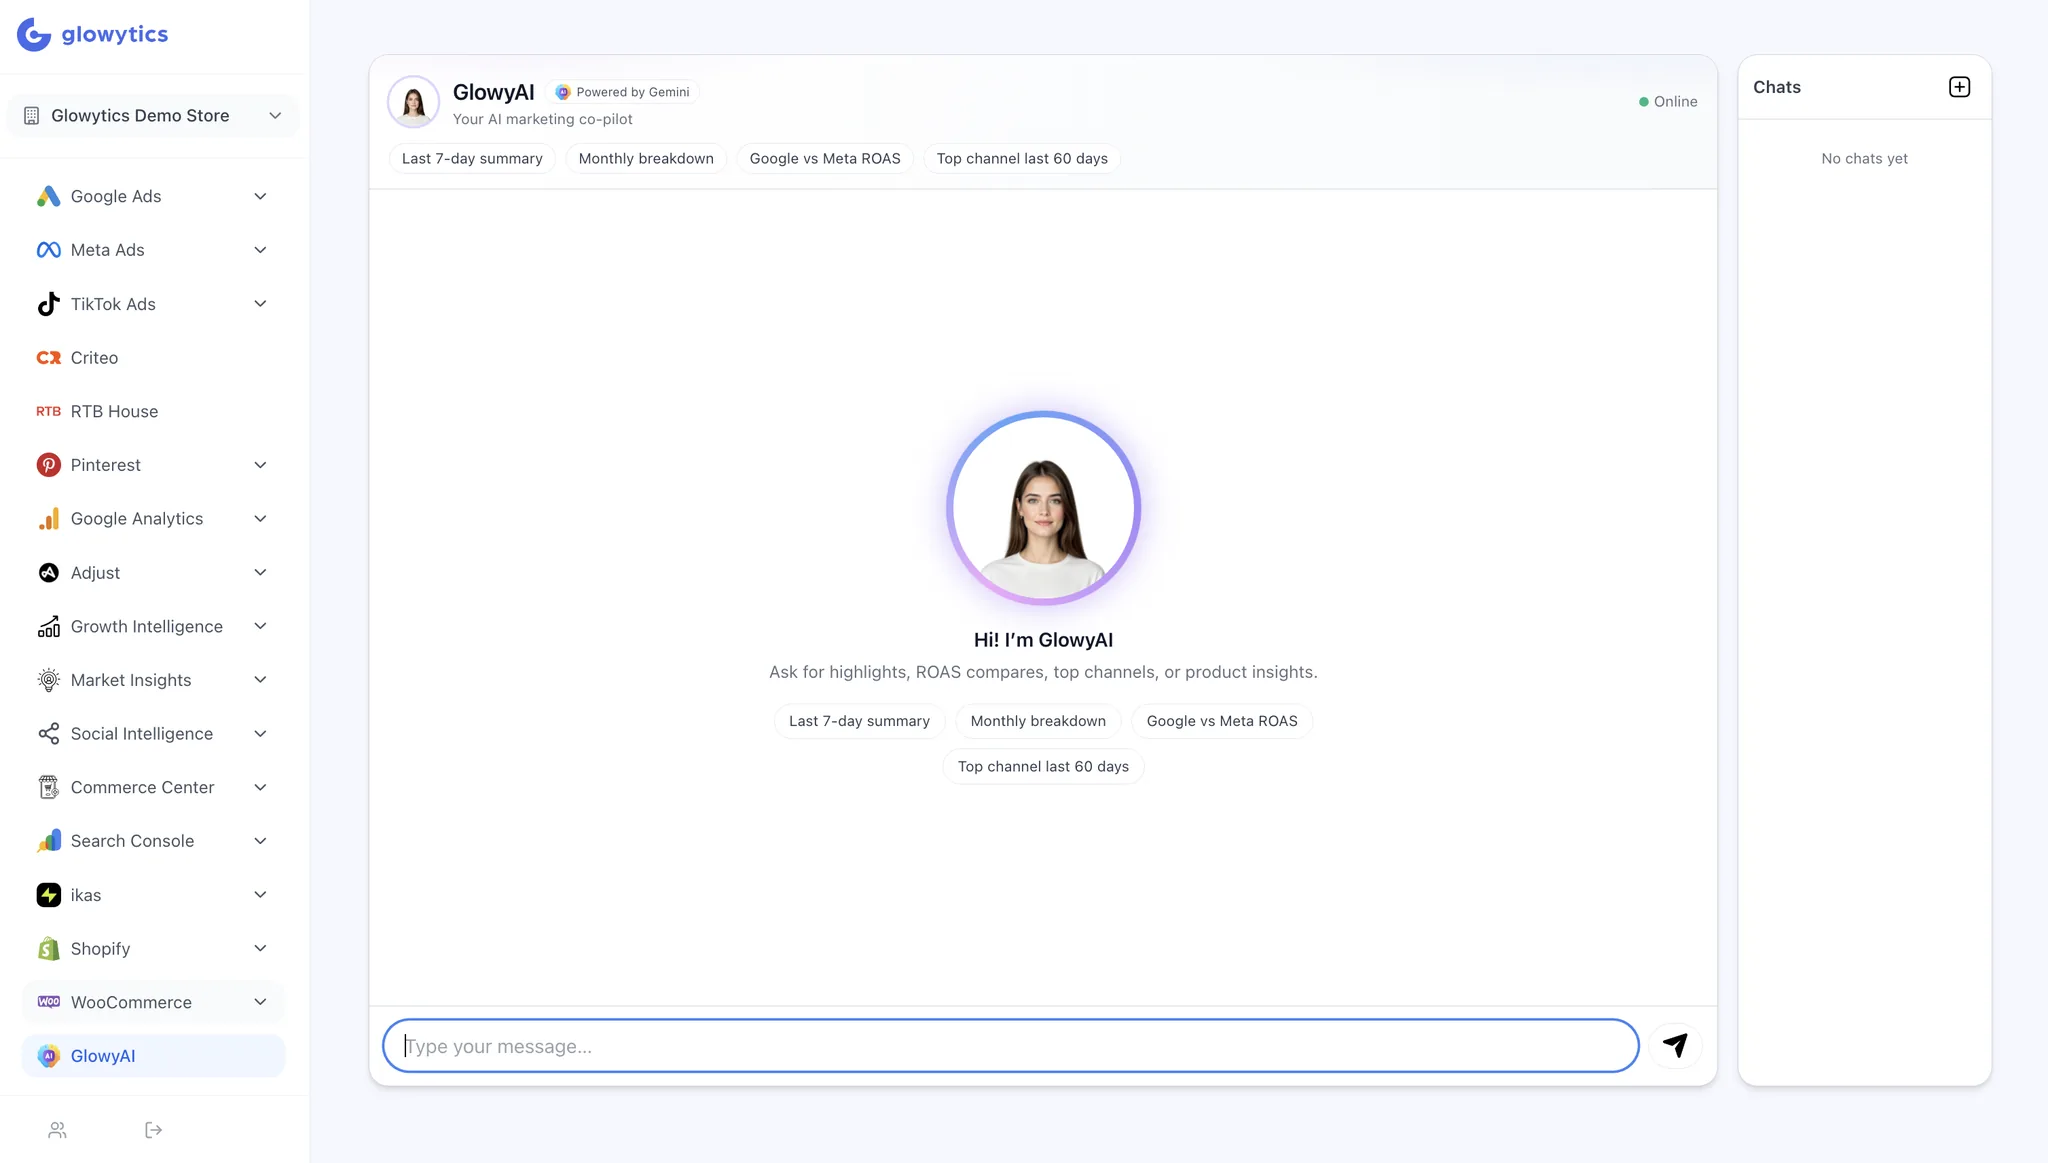This screenshot has height=1163, width=2048.
Task: Start a new chat with plus icon
Action: coord(1960,87)
